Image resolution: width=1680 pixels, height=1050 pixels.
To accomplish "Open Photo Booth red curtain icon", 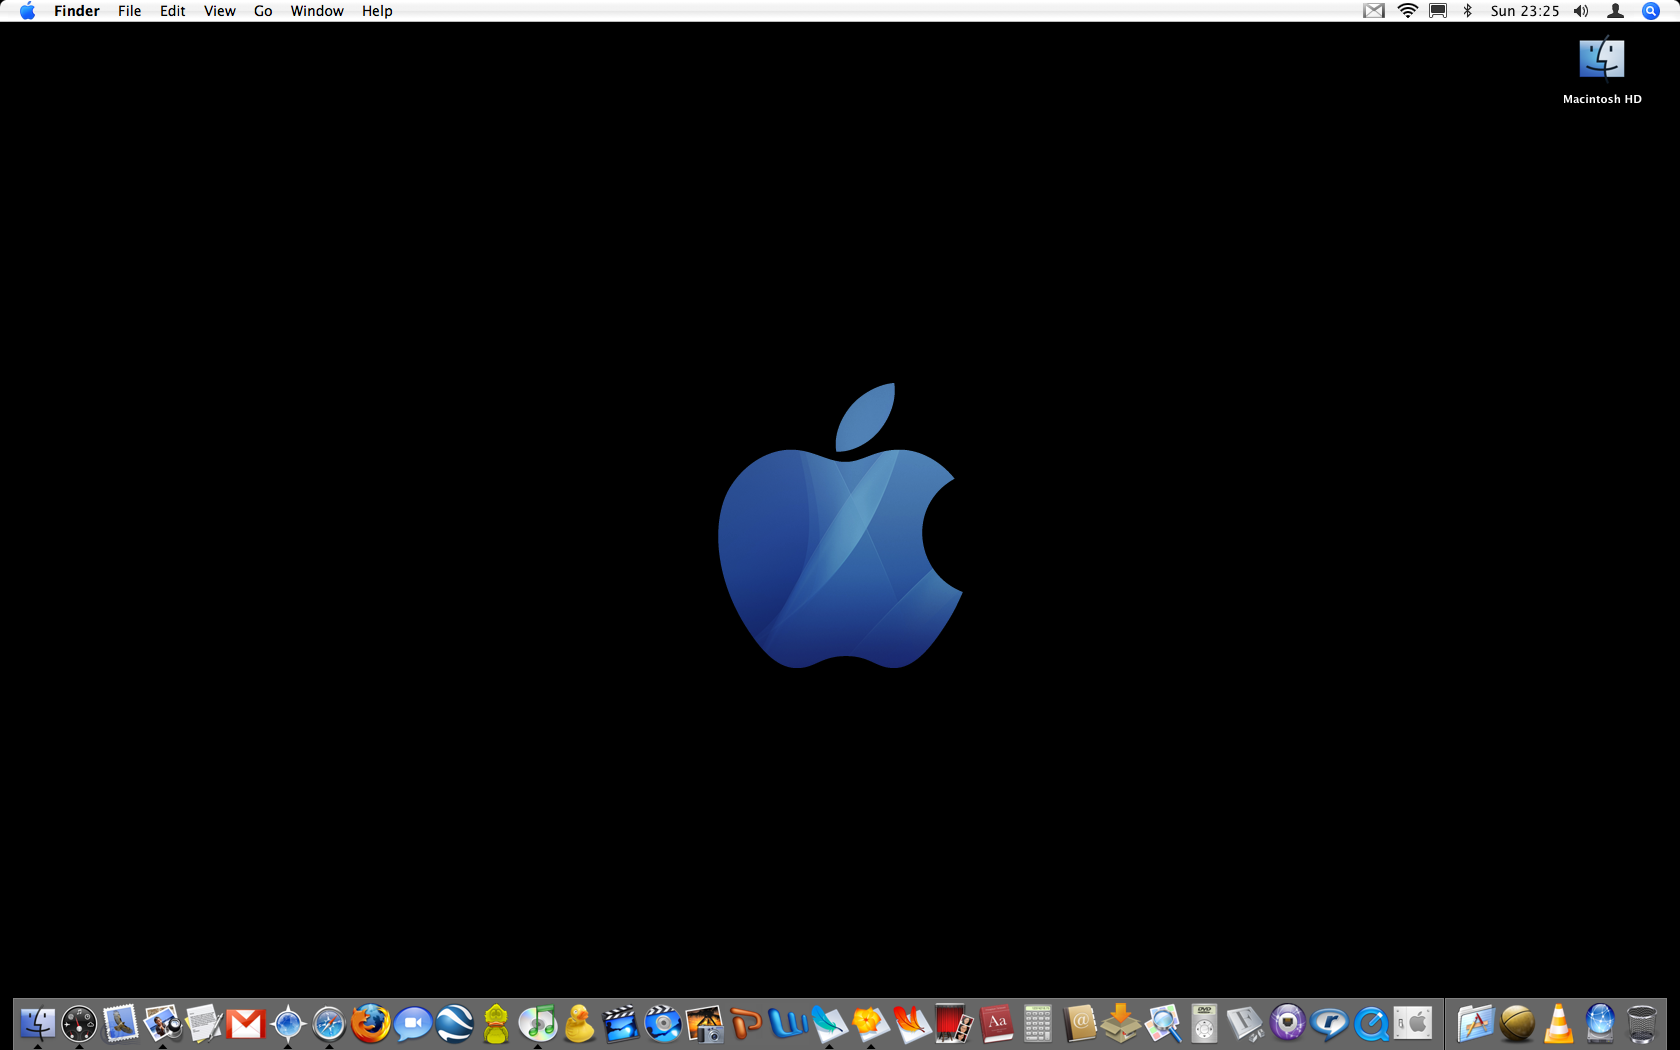I will [954, 1023].
